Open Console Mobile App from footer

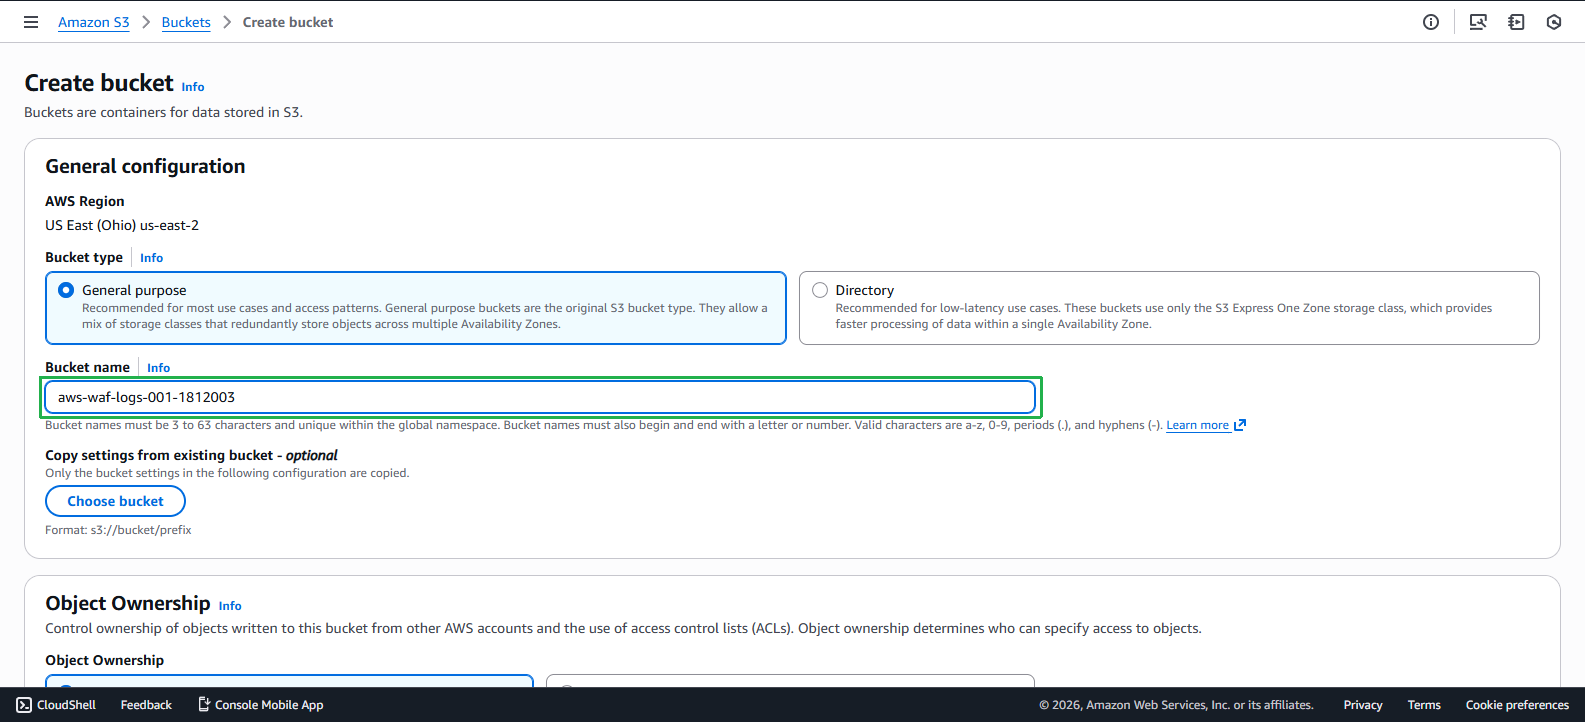(x=260, y=705)
